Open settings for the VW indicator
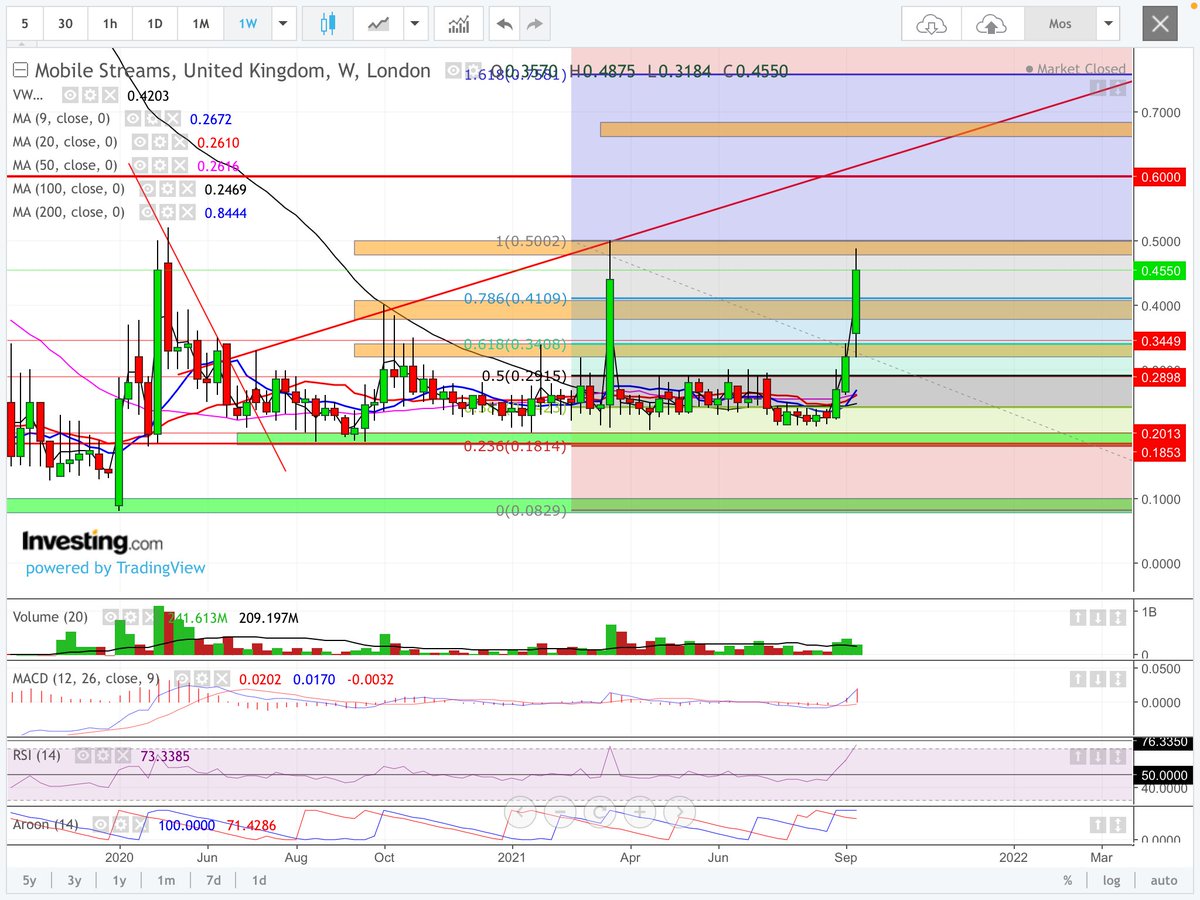The height and width of the screenshot is (900, 1200). coord(90,95)
